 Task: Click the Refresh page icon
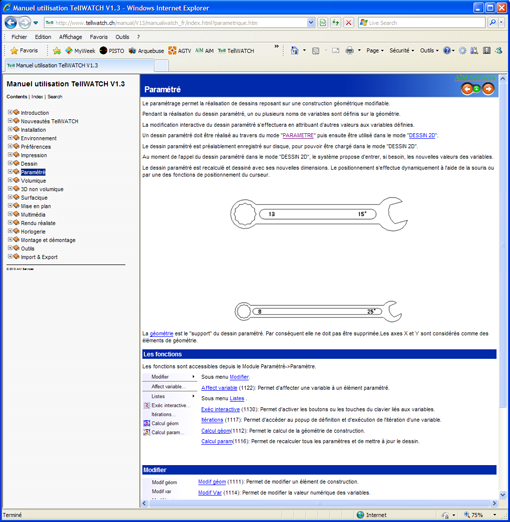335,23
